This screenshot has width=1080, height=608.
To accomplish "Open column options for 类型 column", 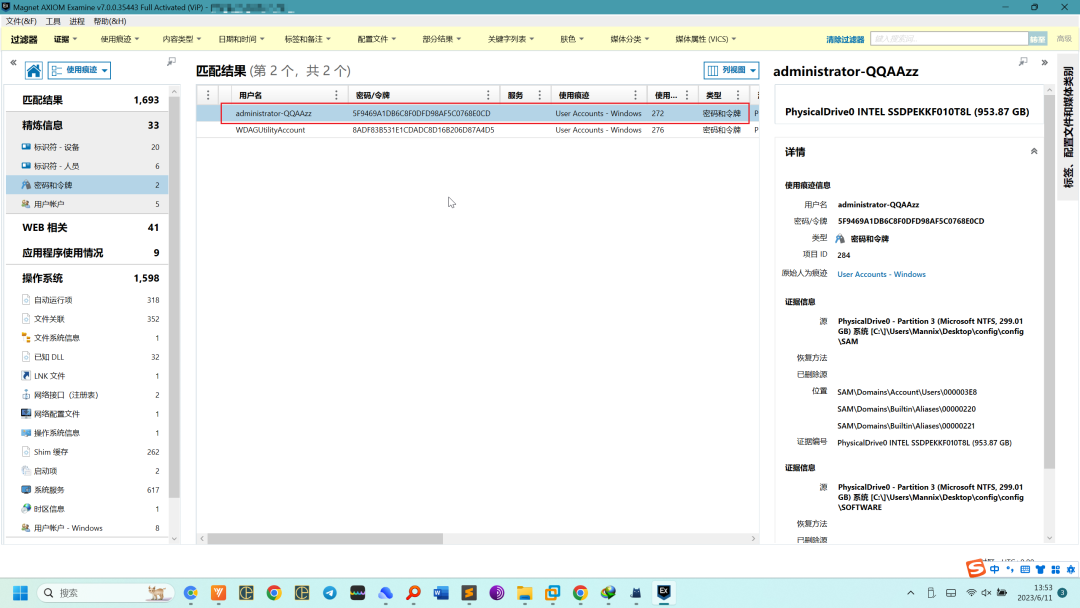I will pyautogui.click(x=738, y=95).
